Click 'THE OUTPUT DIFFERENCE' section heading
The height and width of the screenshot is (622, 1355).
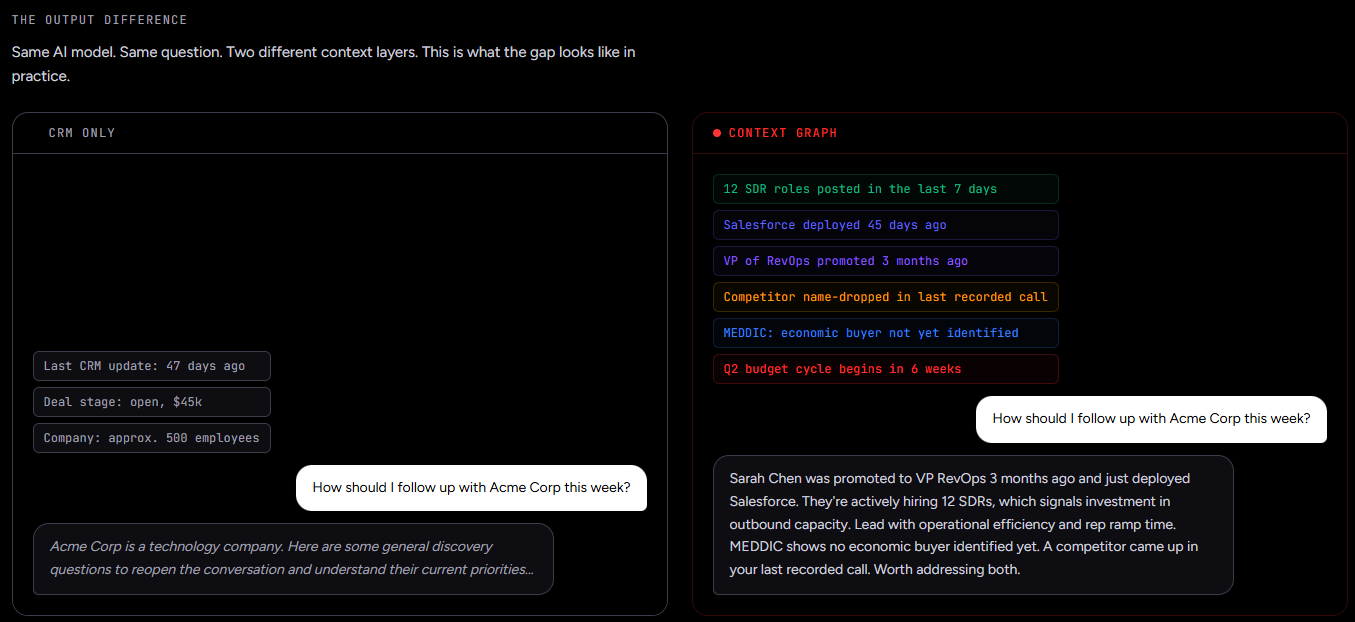(99, 20)
